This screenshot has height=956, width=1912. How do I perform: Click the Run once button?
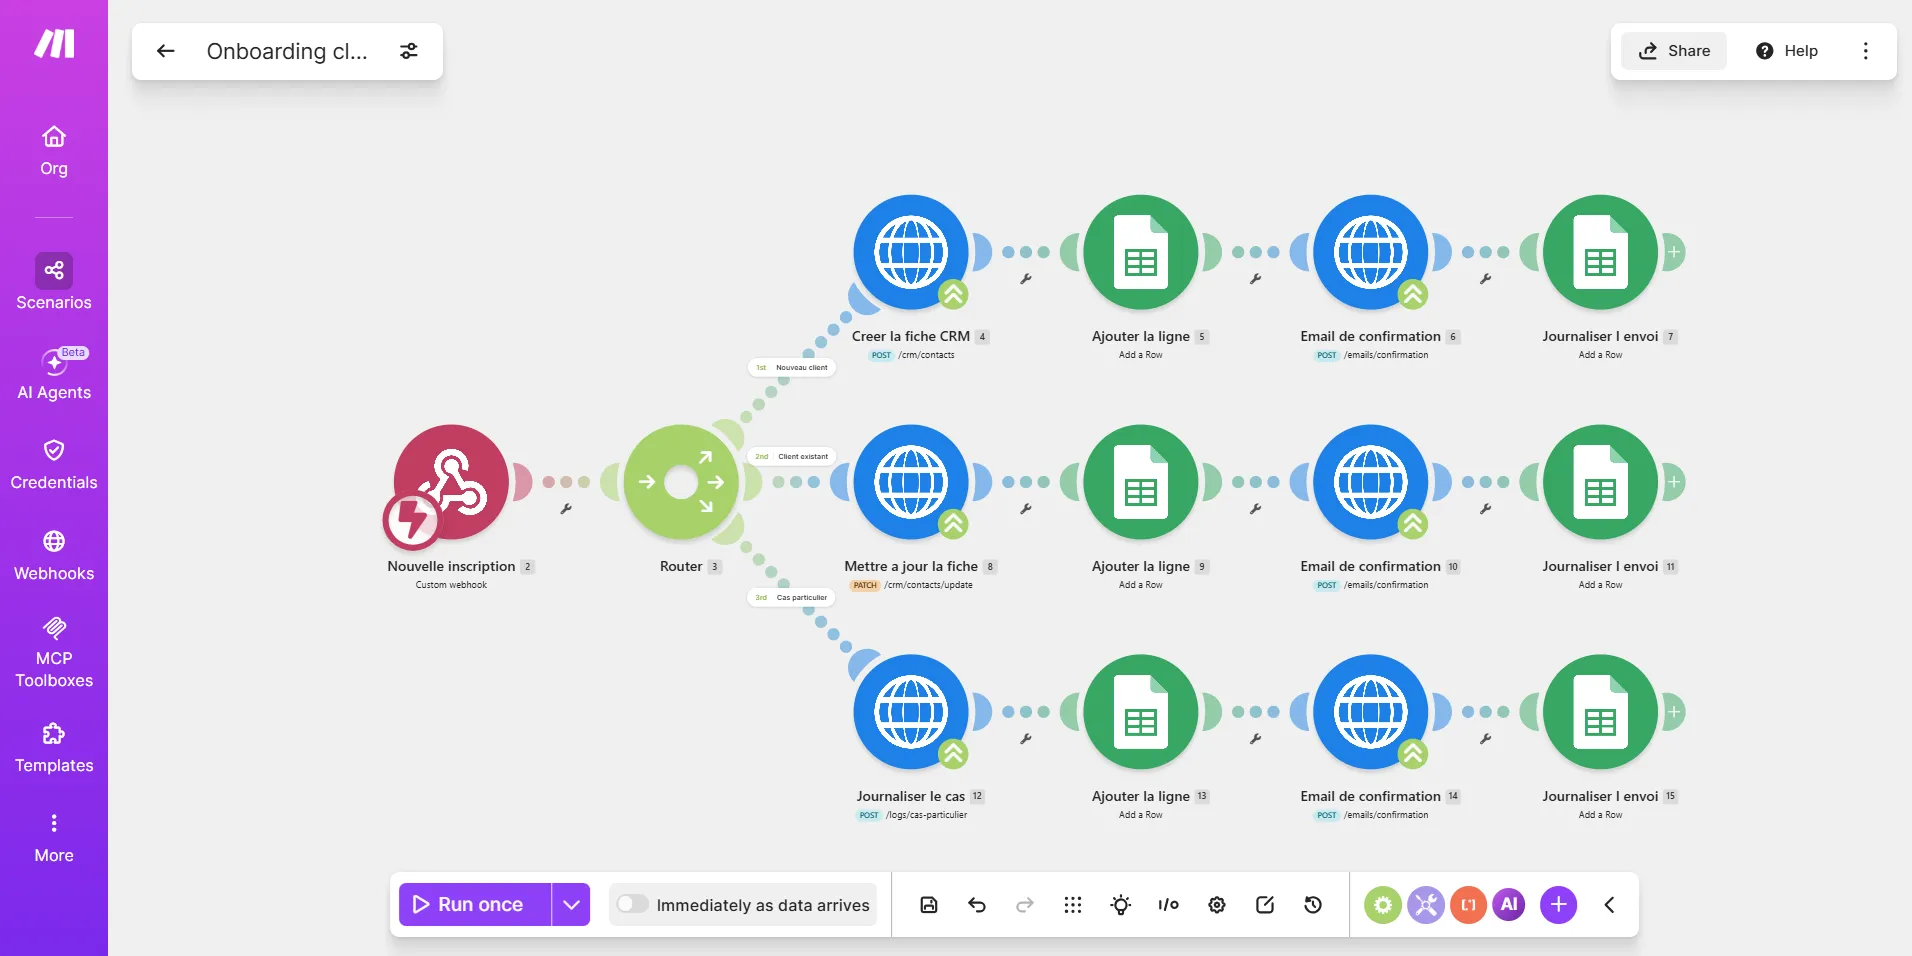point(475,905)
